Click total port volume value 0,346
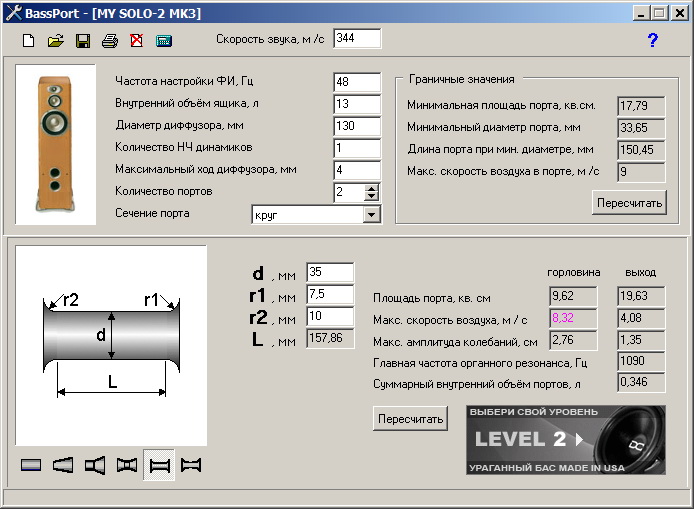694x509 pixels. pos(641,382)
